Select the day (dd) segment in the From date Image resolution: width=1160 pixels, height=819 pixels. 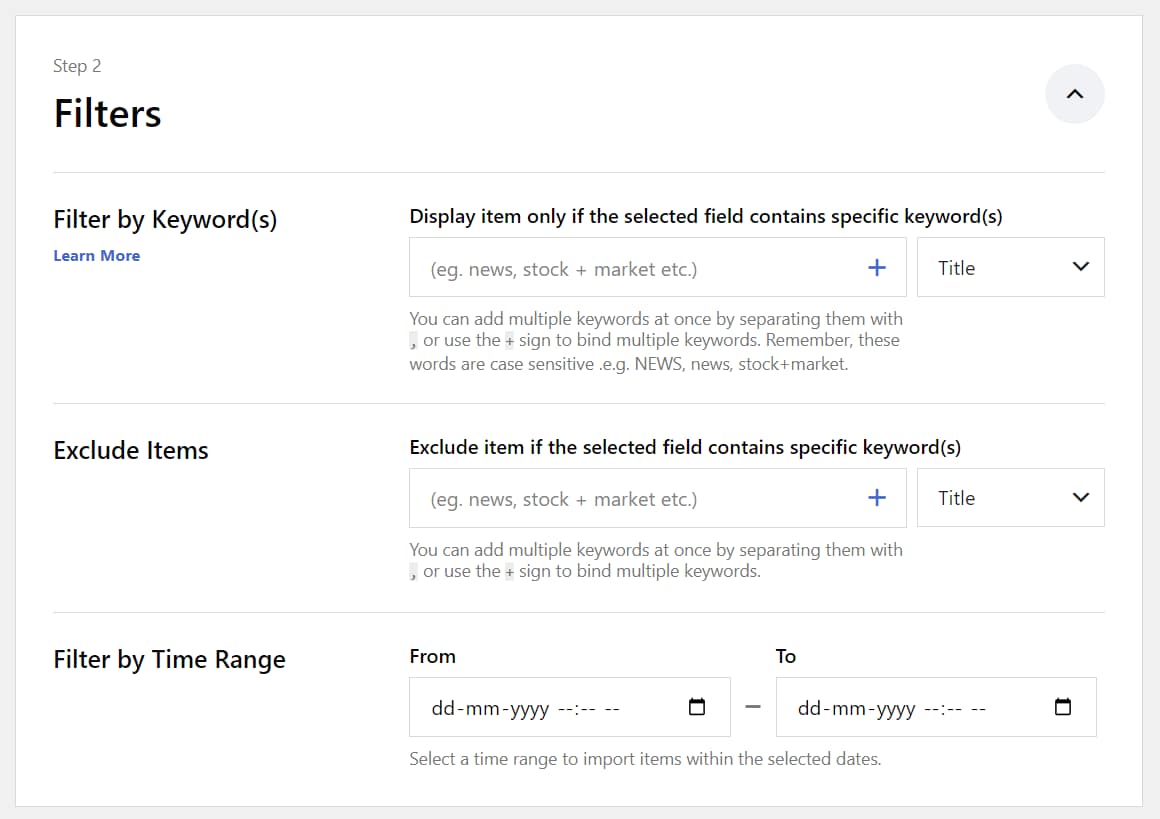(442, 709)
